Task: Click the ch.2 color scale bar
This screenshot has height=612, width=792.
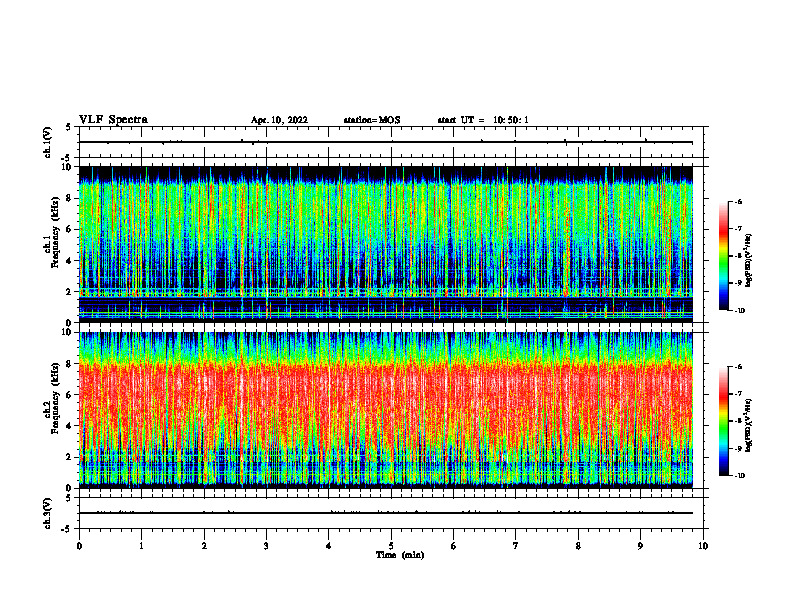Action: click(724, 421)
